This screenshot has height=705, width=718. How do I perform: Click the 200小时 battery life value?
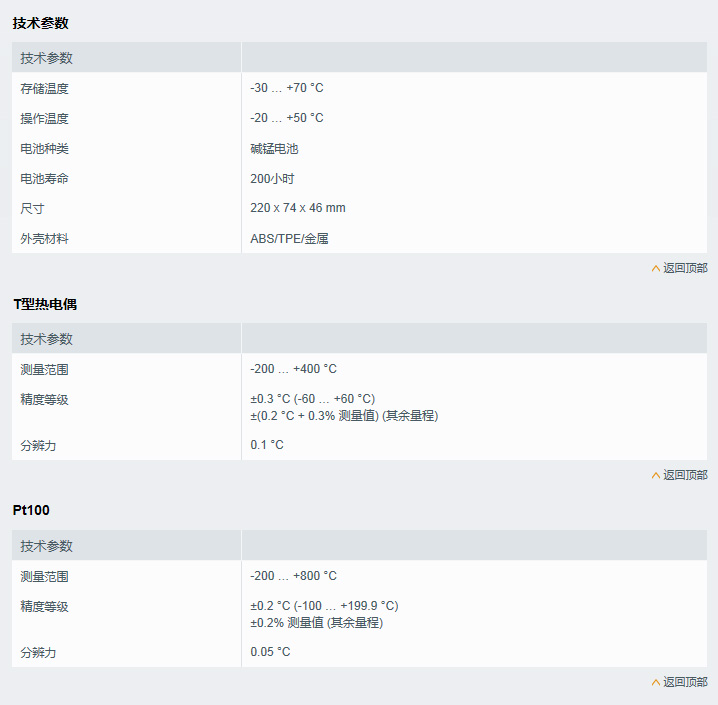pyautogui.click(x=272, y=178)
